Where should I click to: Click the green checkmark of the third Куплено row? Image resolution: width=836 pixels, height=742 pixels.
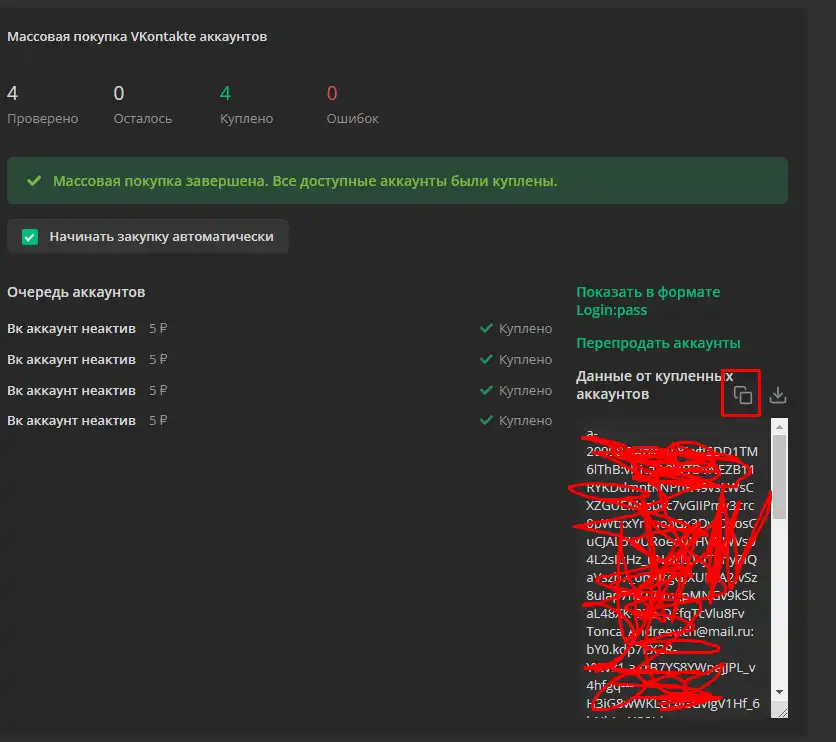(x=486, y=390)
